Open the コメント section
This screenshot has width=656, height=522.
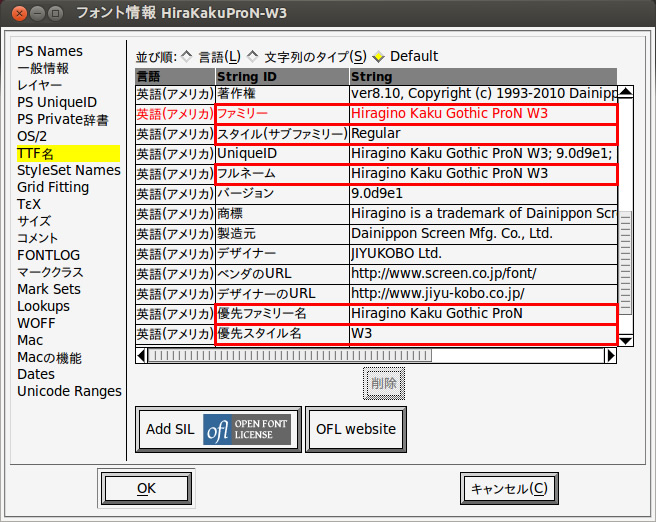(x=37, y=238)
